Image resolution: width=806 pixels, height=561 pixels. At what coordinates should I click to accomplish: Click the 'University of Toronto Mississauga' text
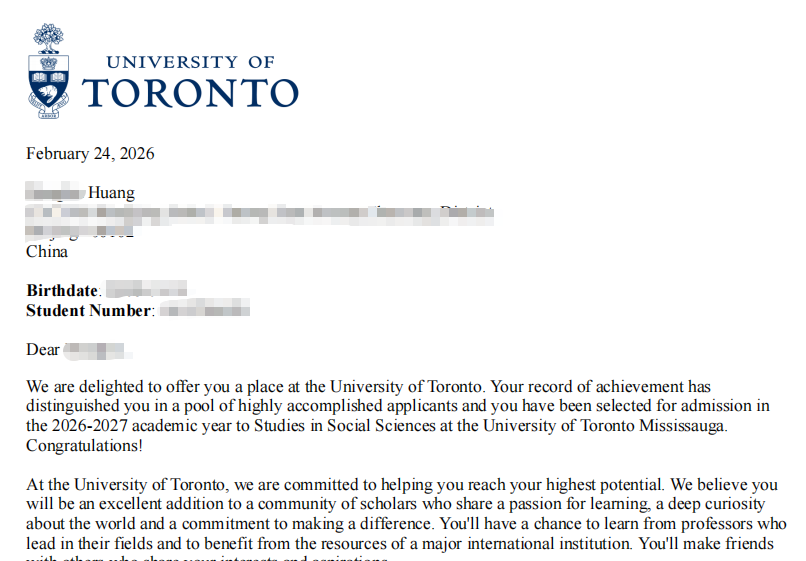603,426
